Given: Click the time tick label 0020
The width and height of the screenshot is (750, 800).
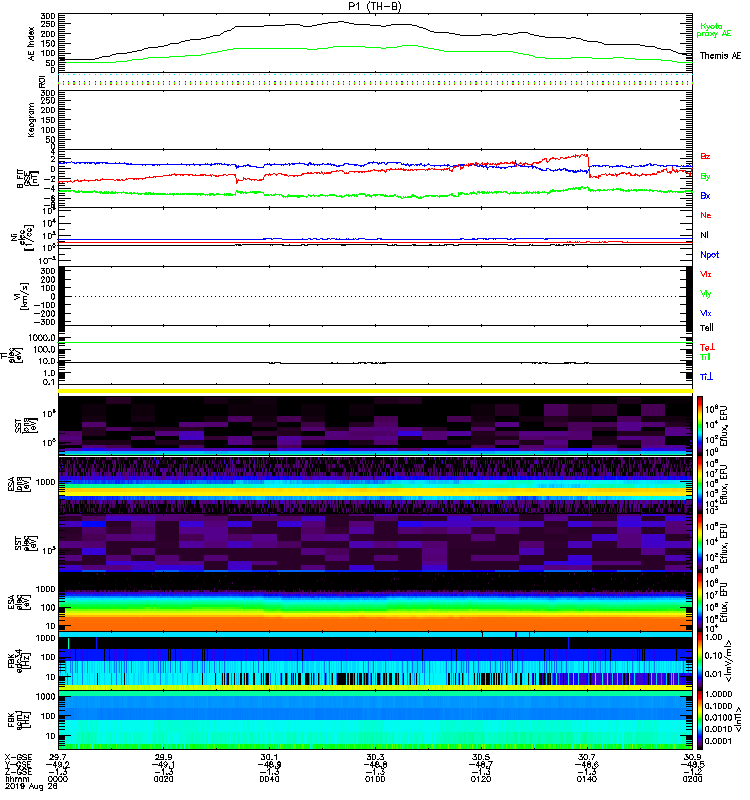Looking at the screenshot, I should pyautogui.click(x=163, y=779).
